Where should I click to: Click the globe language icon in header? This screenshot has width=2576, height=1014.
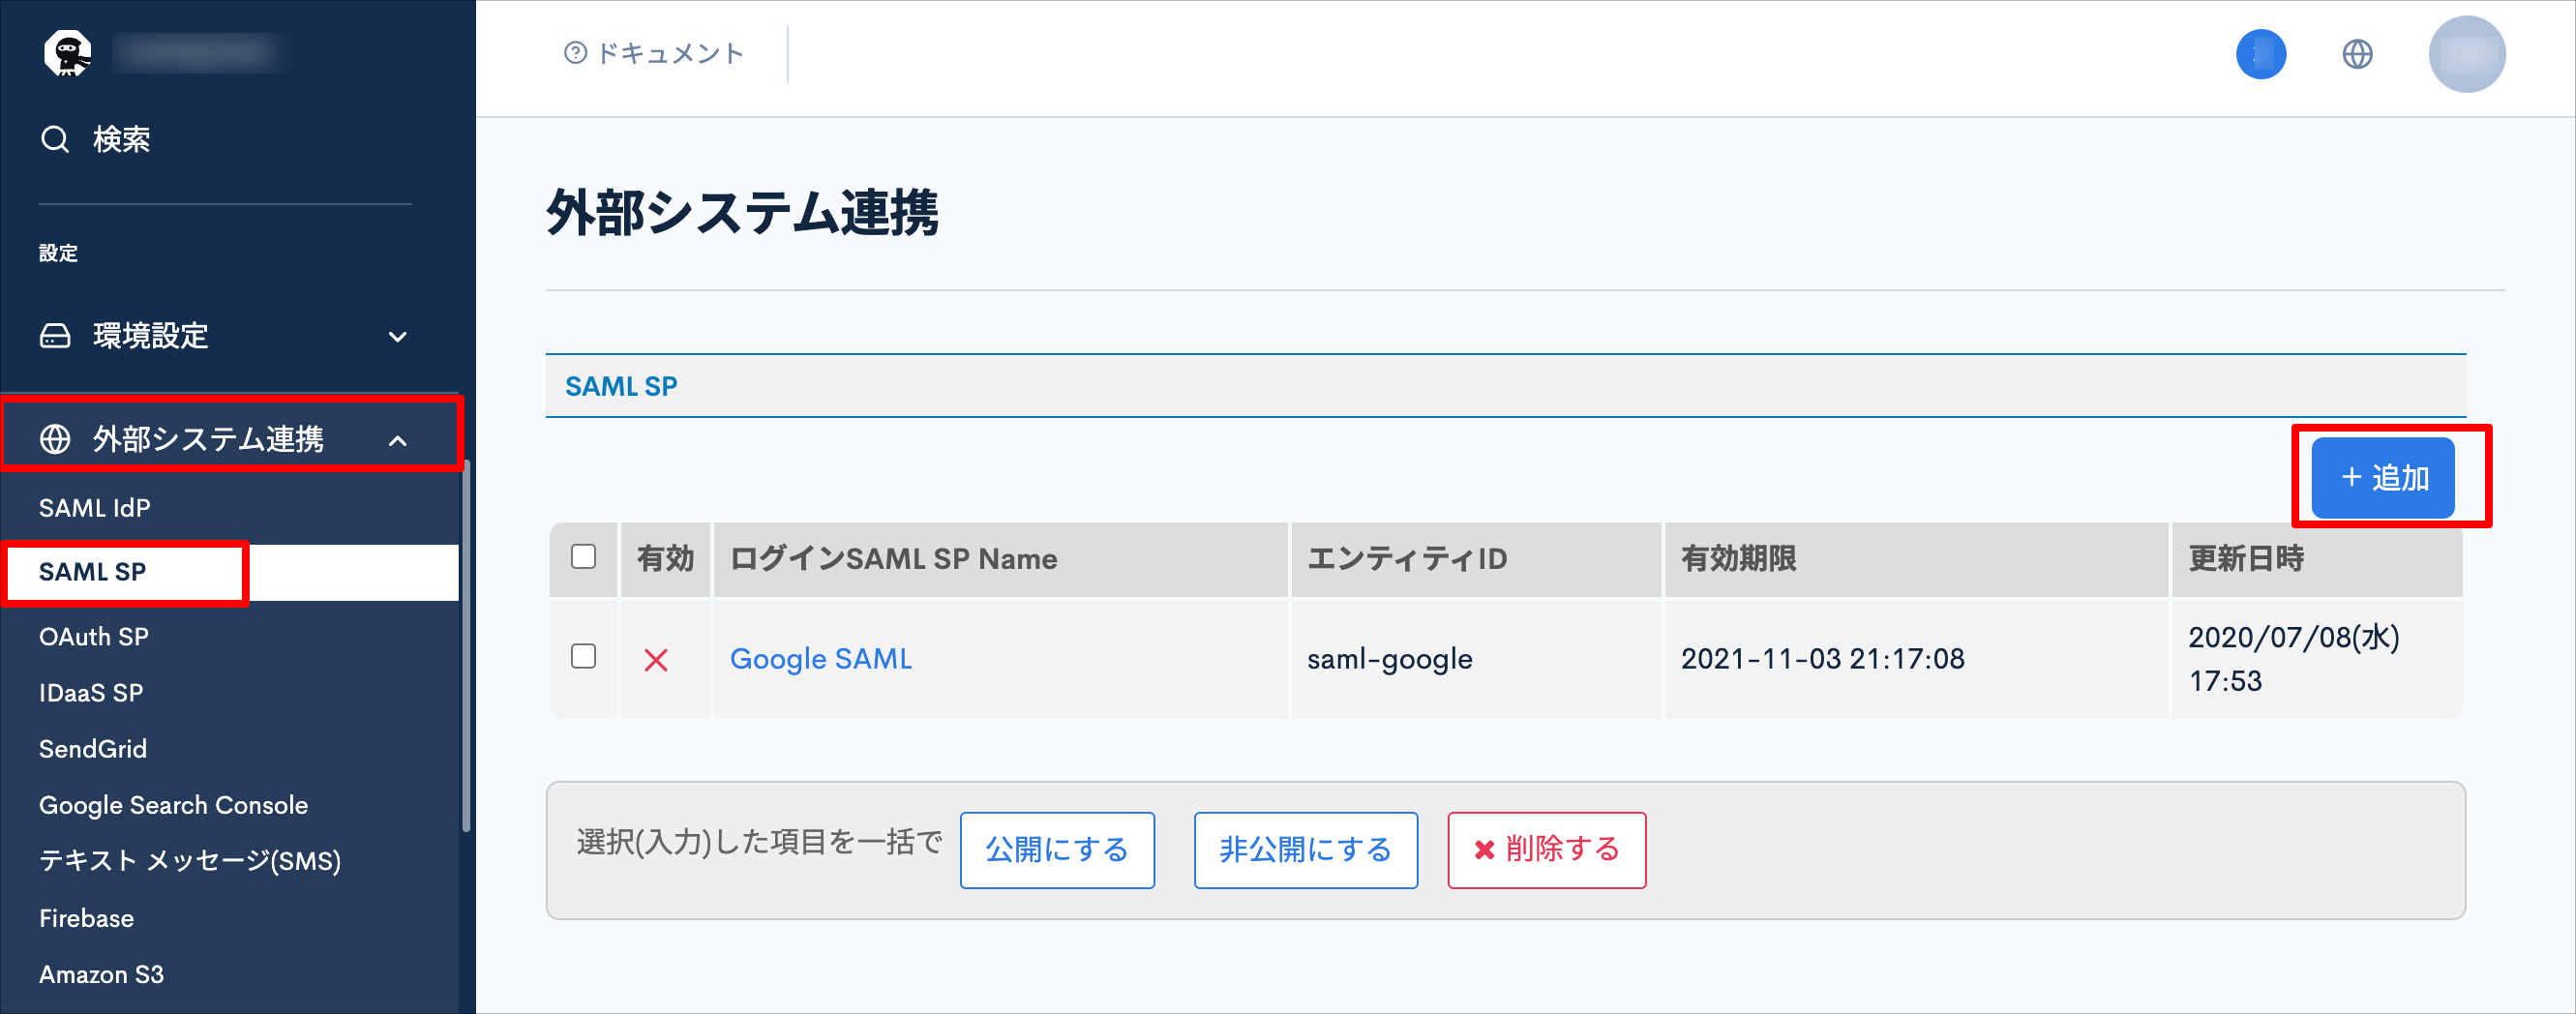tap(2357, 54)
